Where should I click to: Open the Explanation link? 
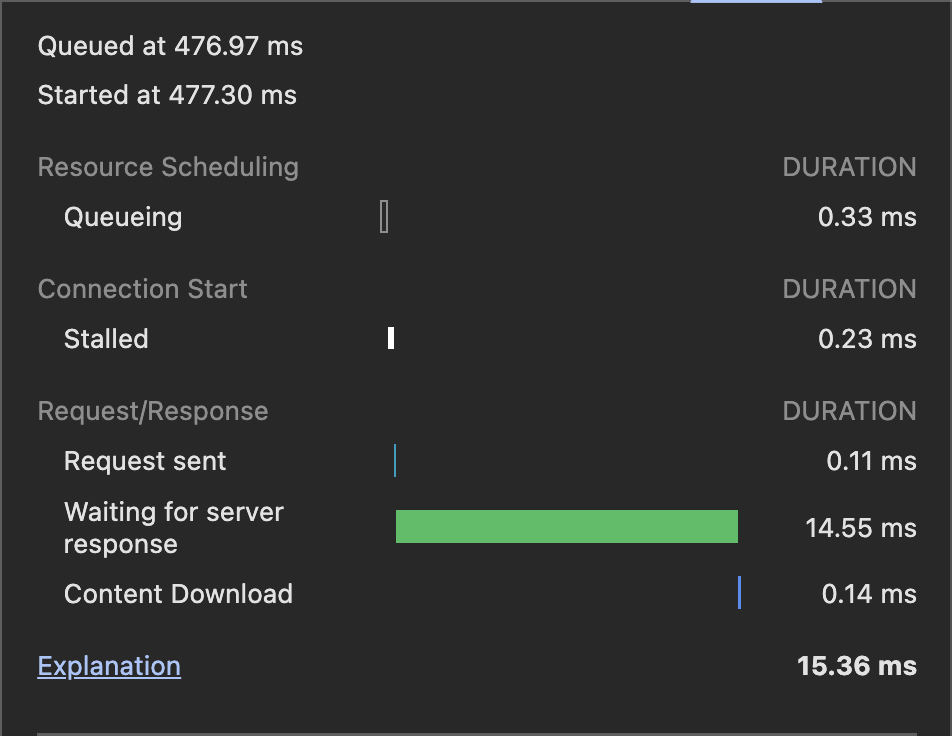tap(109, 666)
